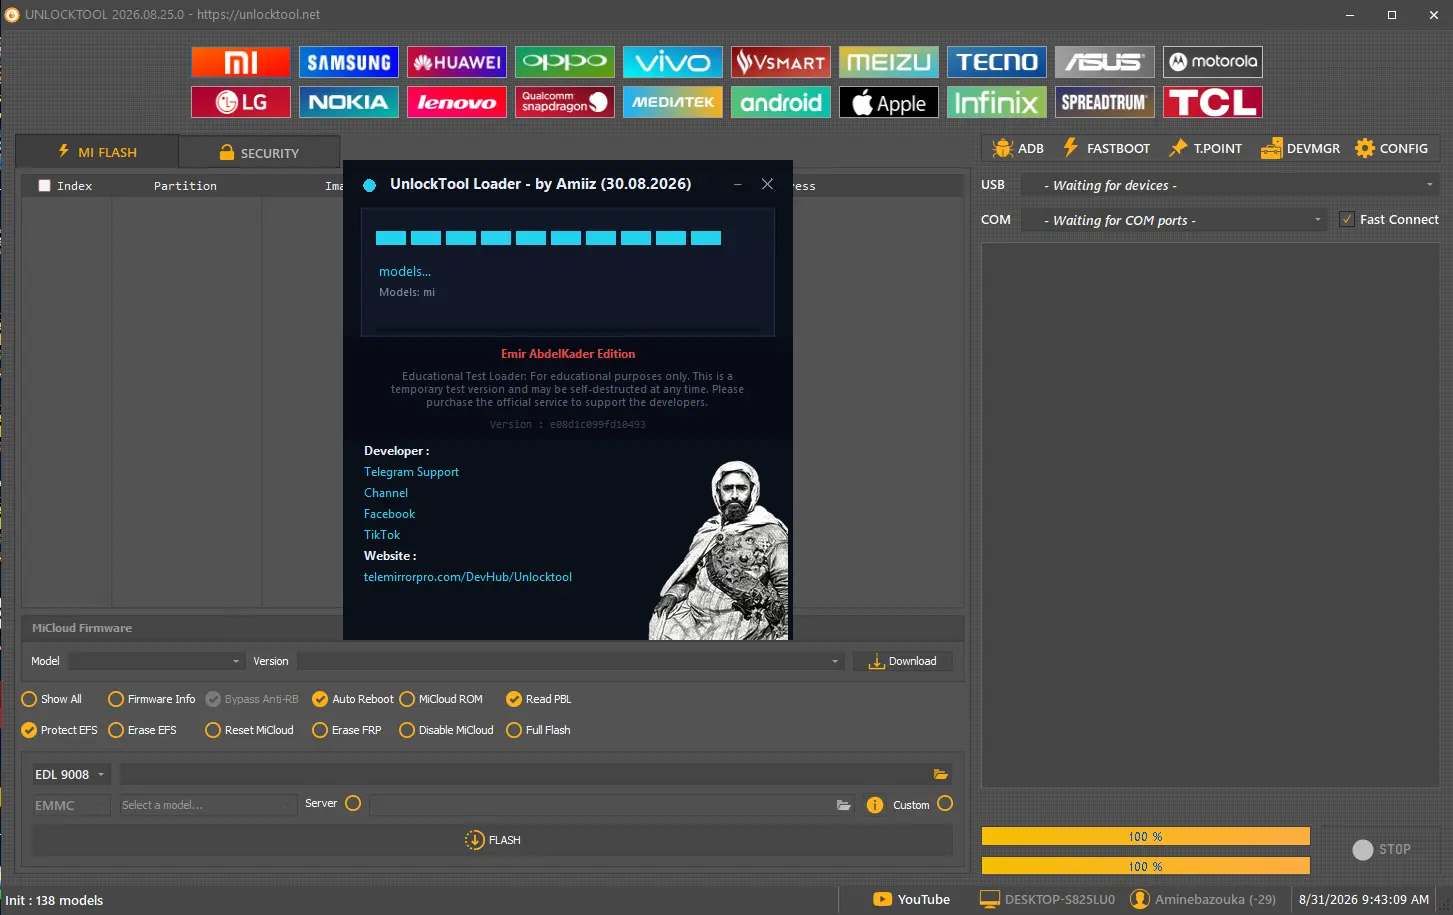The image size is (1453, 915).
Task: Select the MediaTek brand icon
Action: [672, 102]
